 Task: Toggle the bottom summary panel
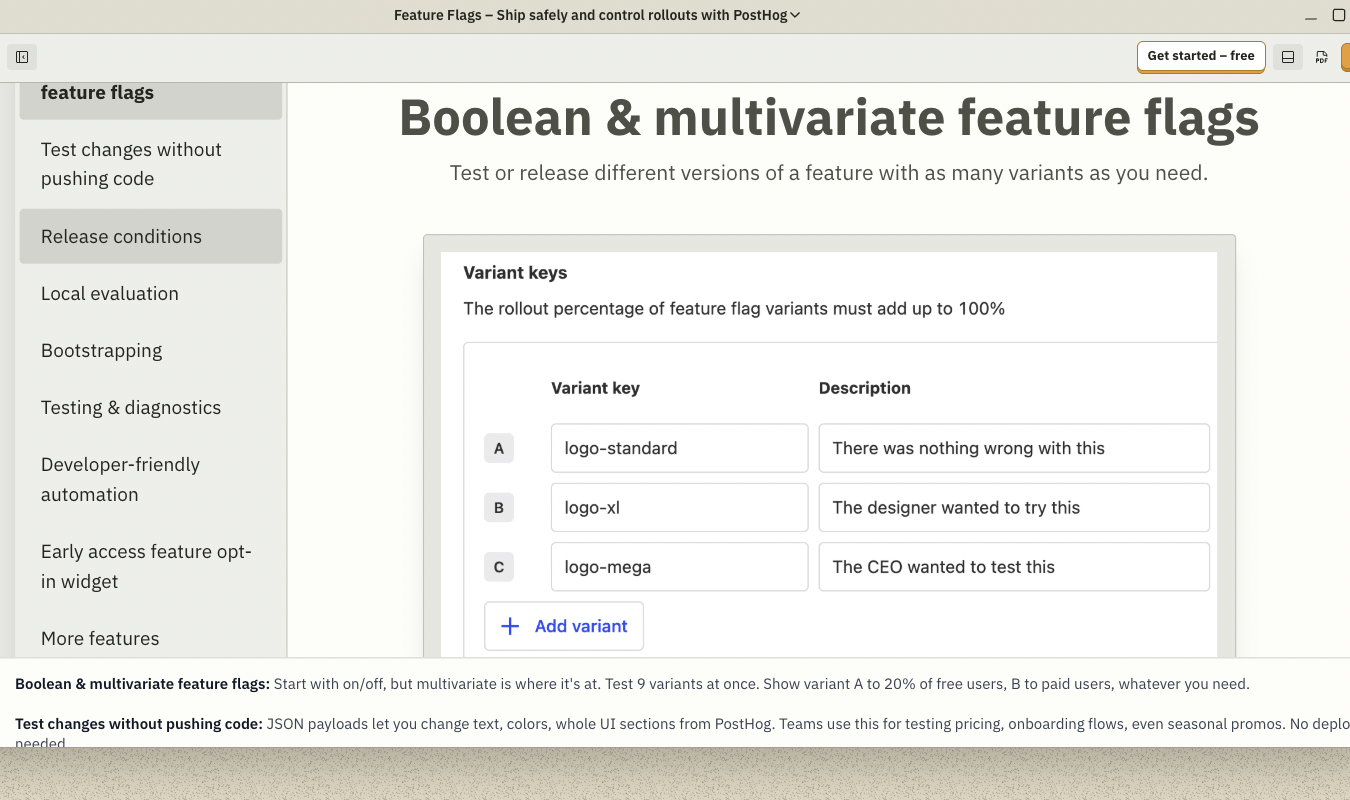pos(1287,57)
